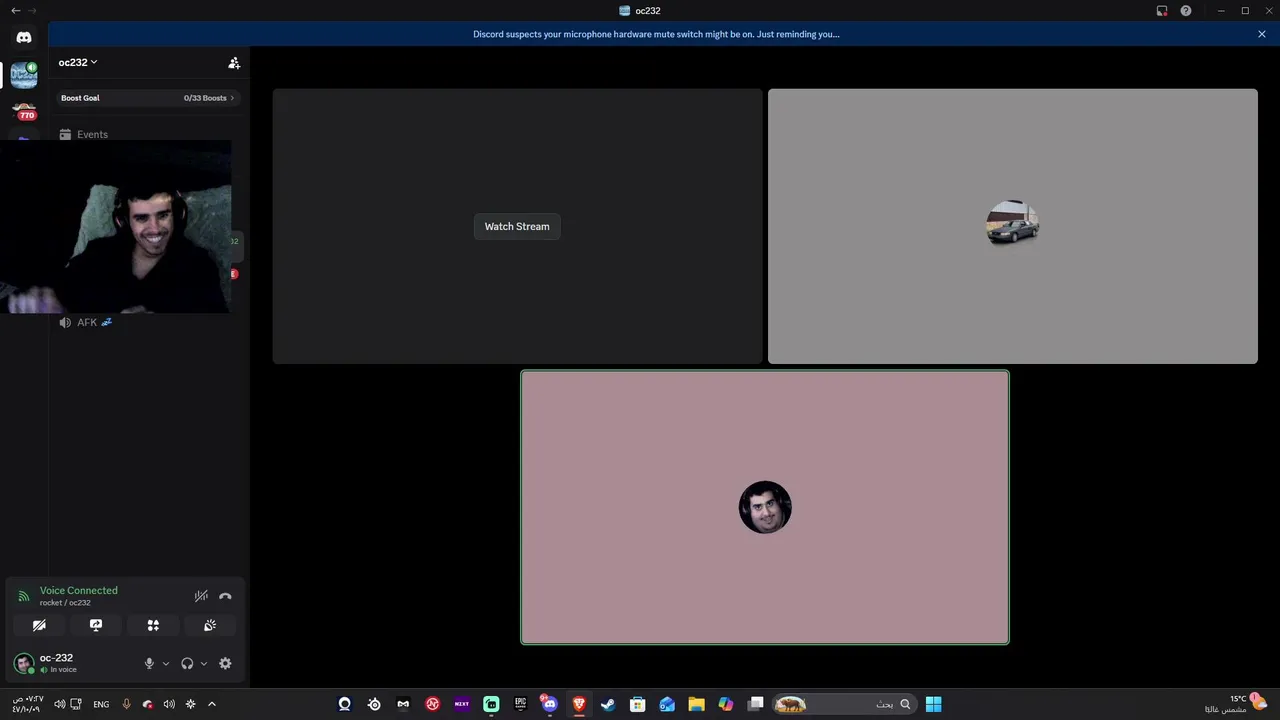
Task: Mute the microphone in the user panel
Action: point(149,663)
